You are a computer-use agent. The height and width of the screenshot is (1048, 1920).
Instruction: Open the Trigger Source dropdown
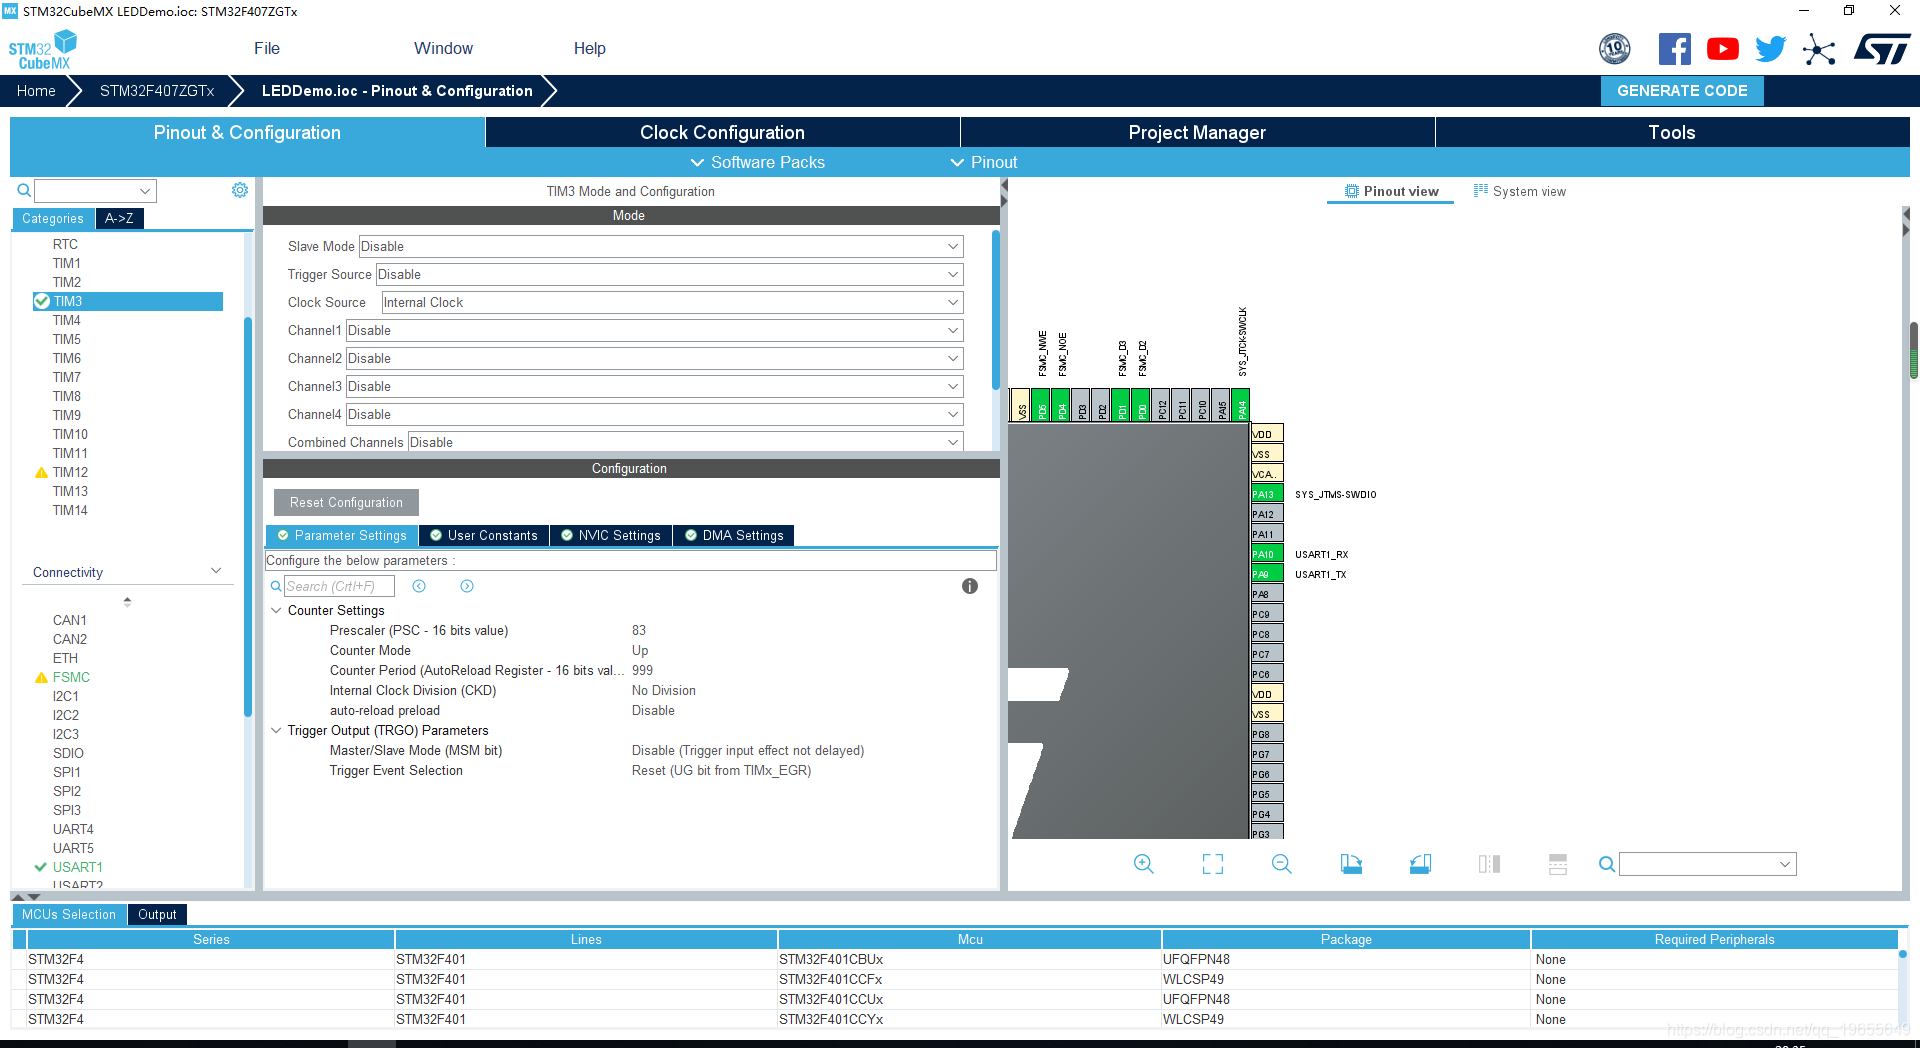click(669, 274)
